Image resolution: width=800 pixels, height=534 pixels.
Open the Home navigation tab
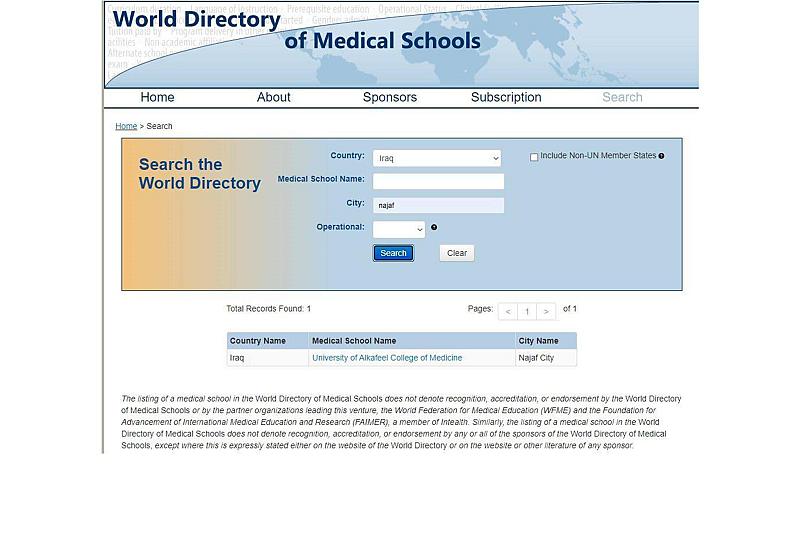click(x=157, y=97)
